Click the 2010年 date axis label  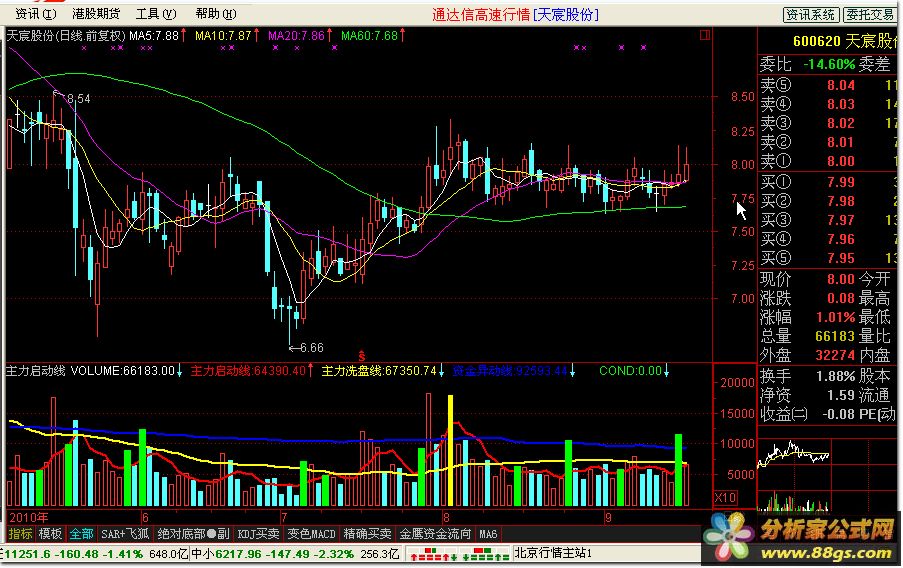point(29,517)
